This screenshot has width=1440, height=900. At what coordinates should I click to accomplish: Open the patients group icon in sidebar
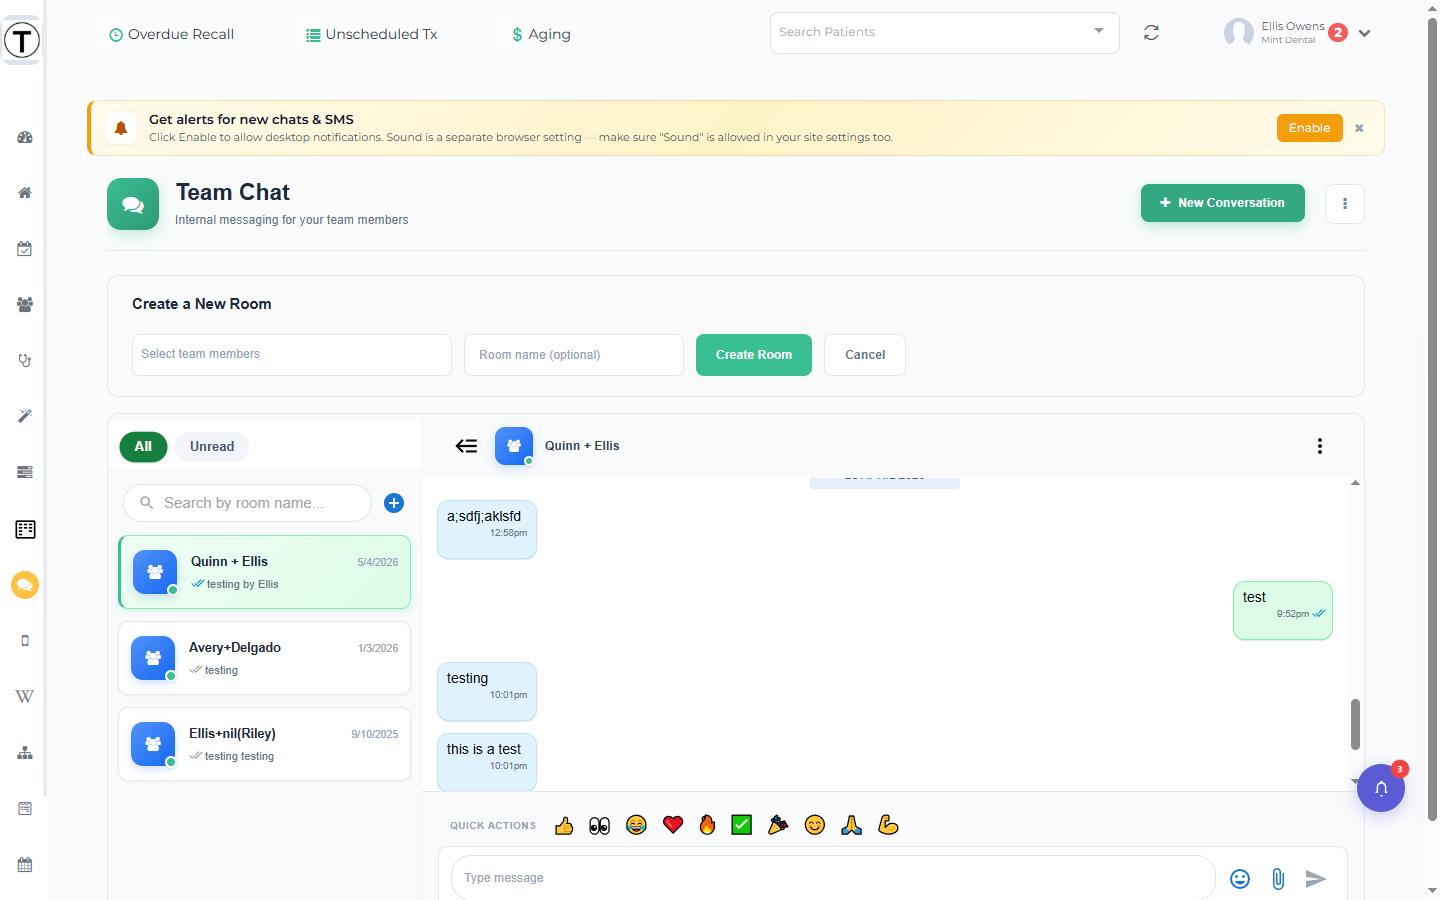[25, 305]
